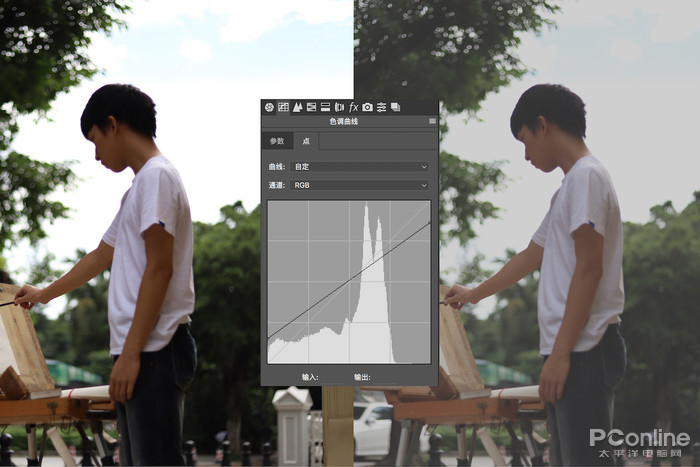Screen dimensions: 700x467
Task: Open the Detail panel mountain icon
Action: click(x=297, y=107)
